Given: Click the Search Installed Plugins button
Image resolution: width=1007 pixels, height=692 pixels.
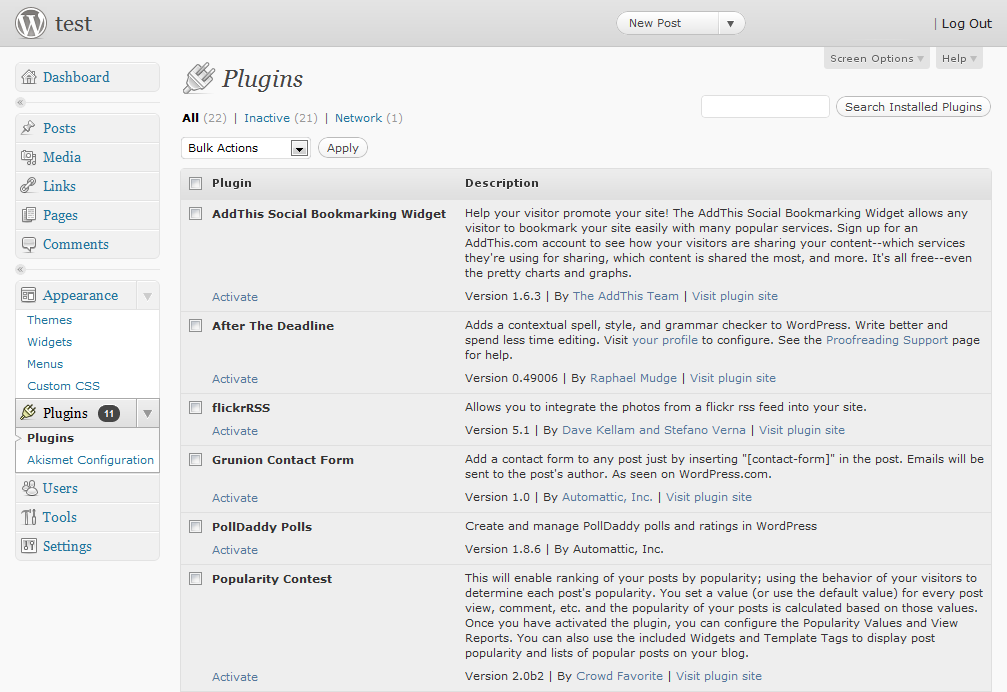Looking at the screenshot, I should [913, 107].
